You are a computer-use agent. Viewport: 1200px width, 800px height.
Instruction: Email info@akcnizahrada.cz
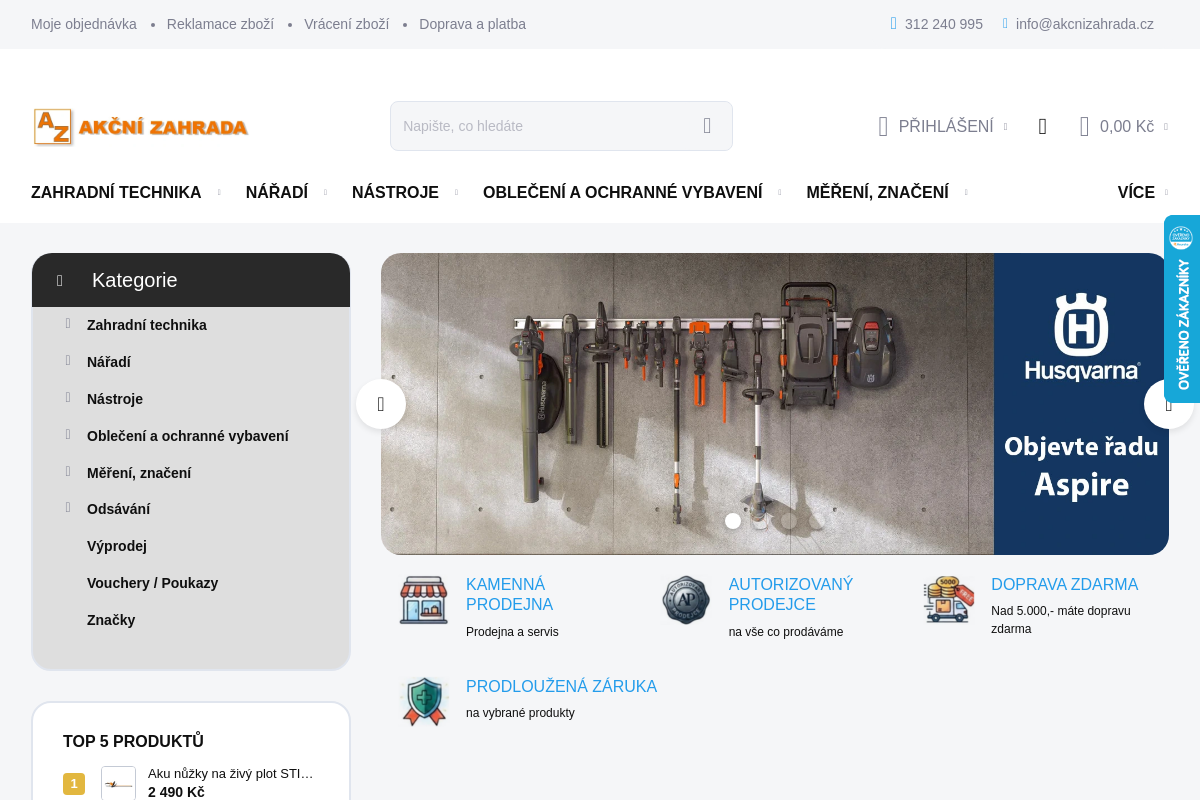[x=1085, y=24]
